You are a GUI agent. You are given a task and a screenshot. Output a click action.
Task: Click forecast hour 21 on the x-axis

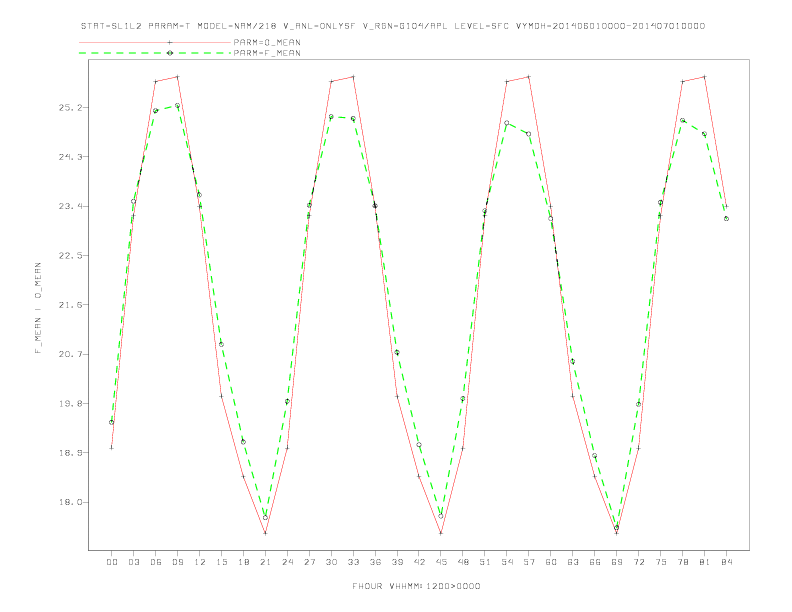tap(265, 562)
